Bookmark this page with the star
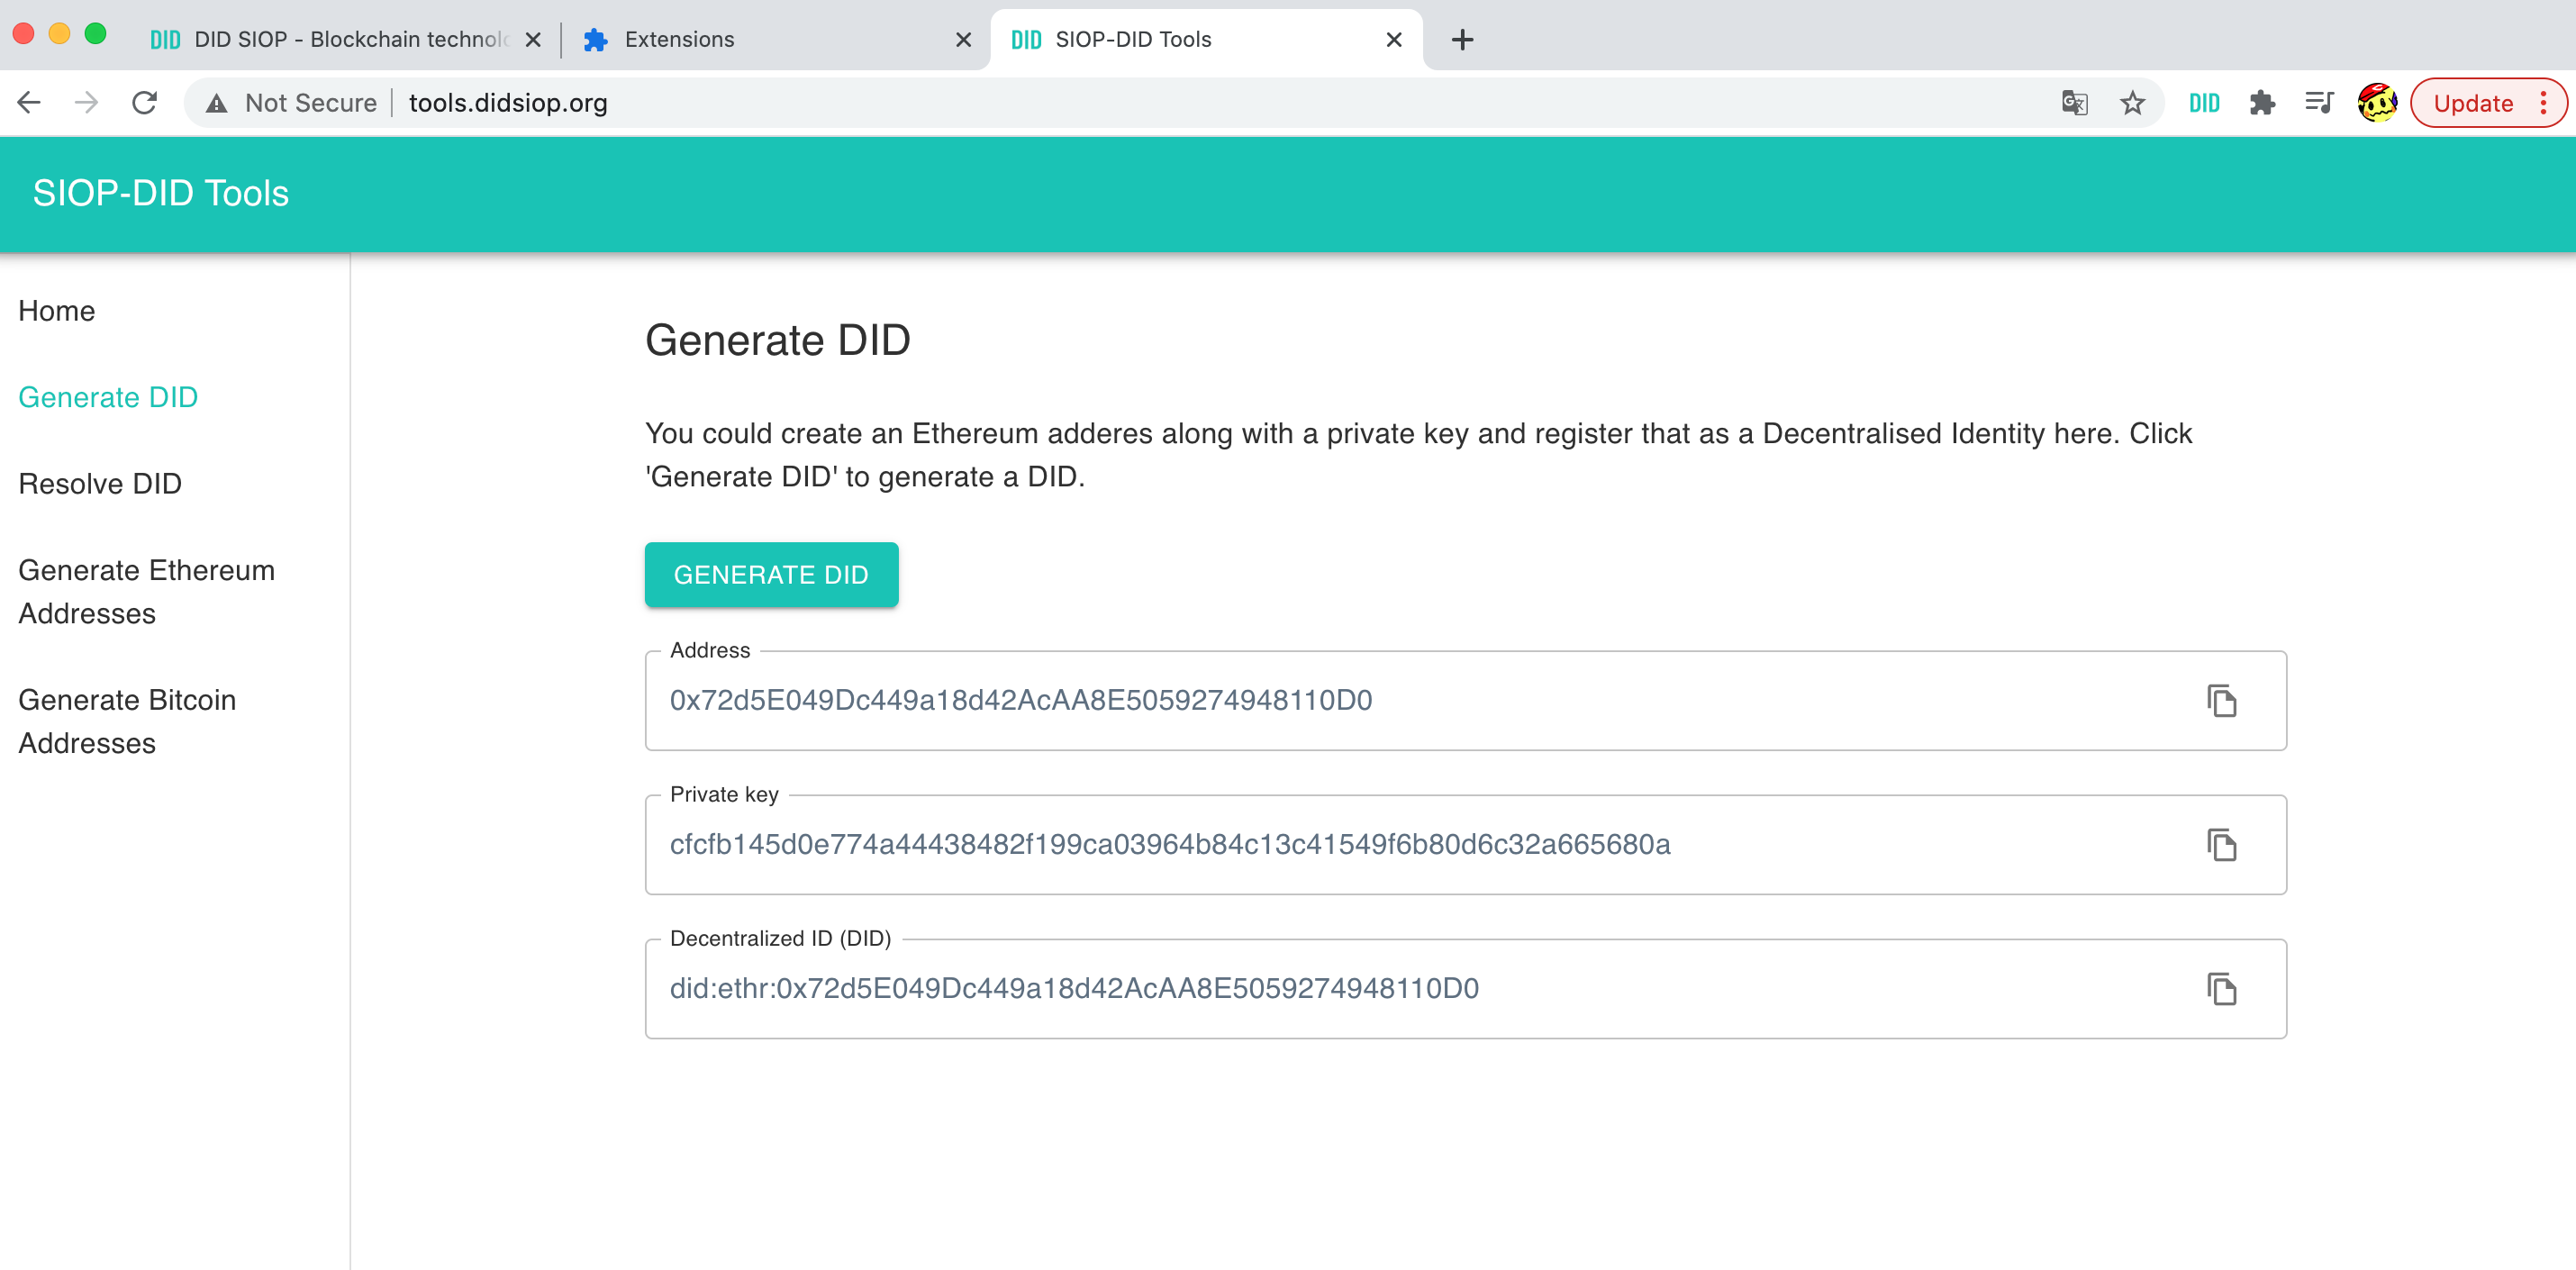 tap(2132, 103)
